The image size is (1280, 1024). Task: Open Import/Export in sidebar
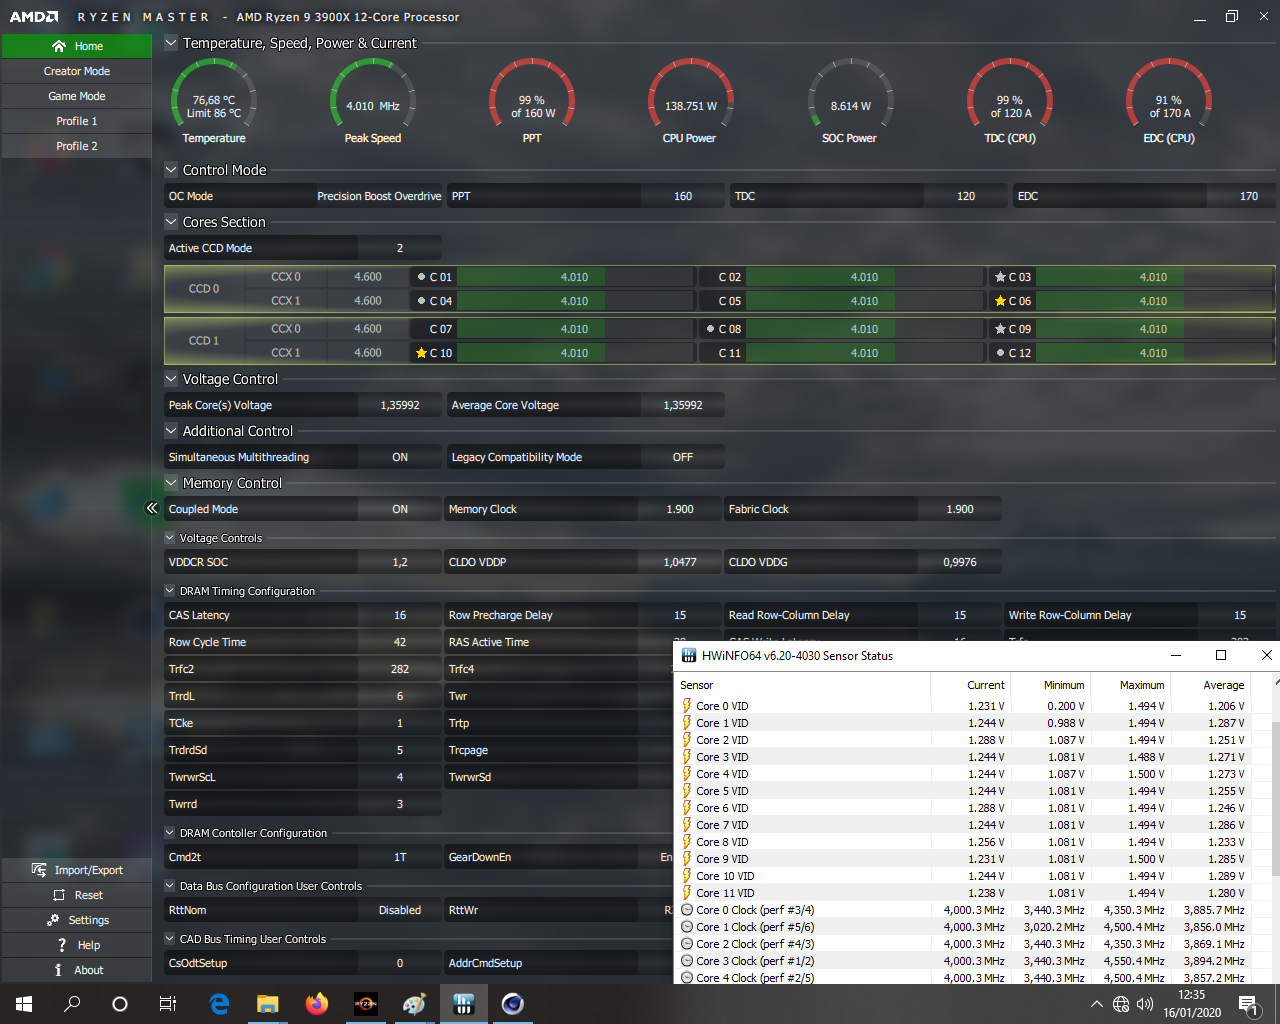tap(77, 870)
